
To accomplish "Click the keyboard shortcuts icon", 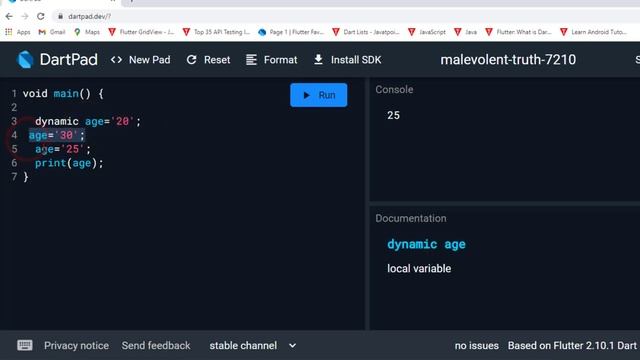I will pyautogui.click(x=25, y=345).
